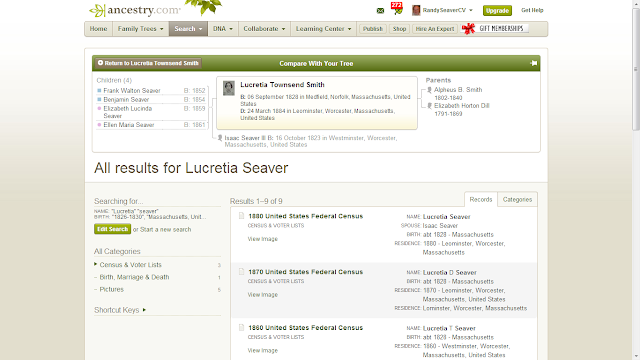This screenshot has width=640, height=360.
Task: Click person icon beside Elizabeth Horton Dill
Action: click(x=429, y=106)
